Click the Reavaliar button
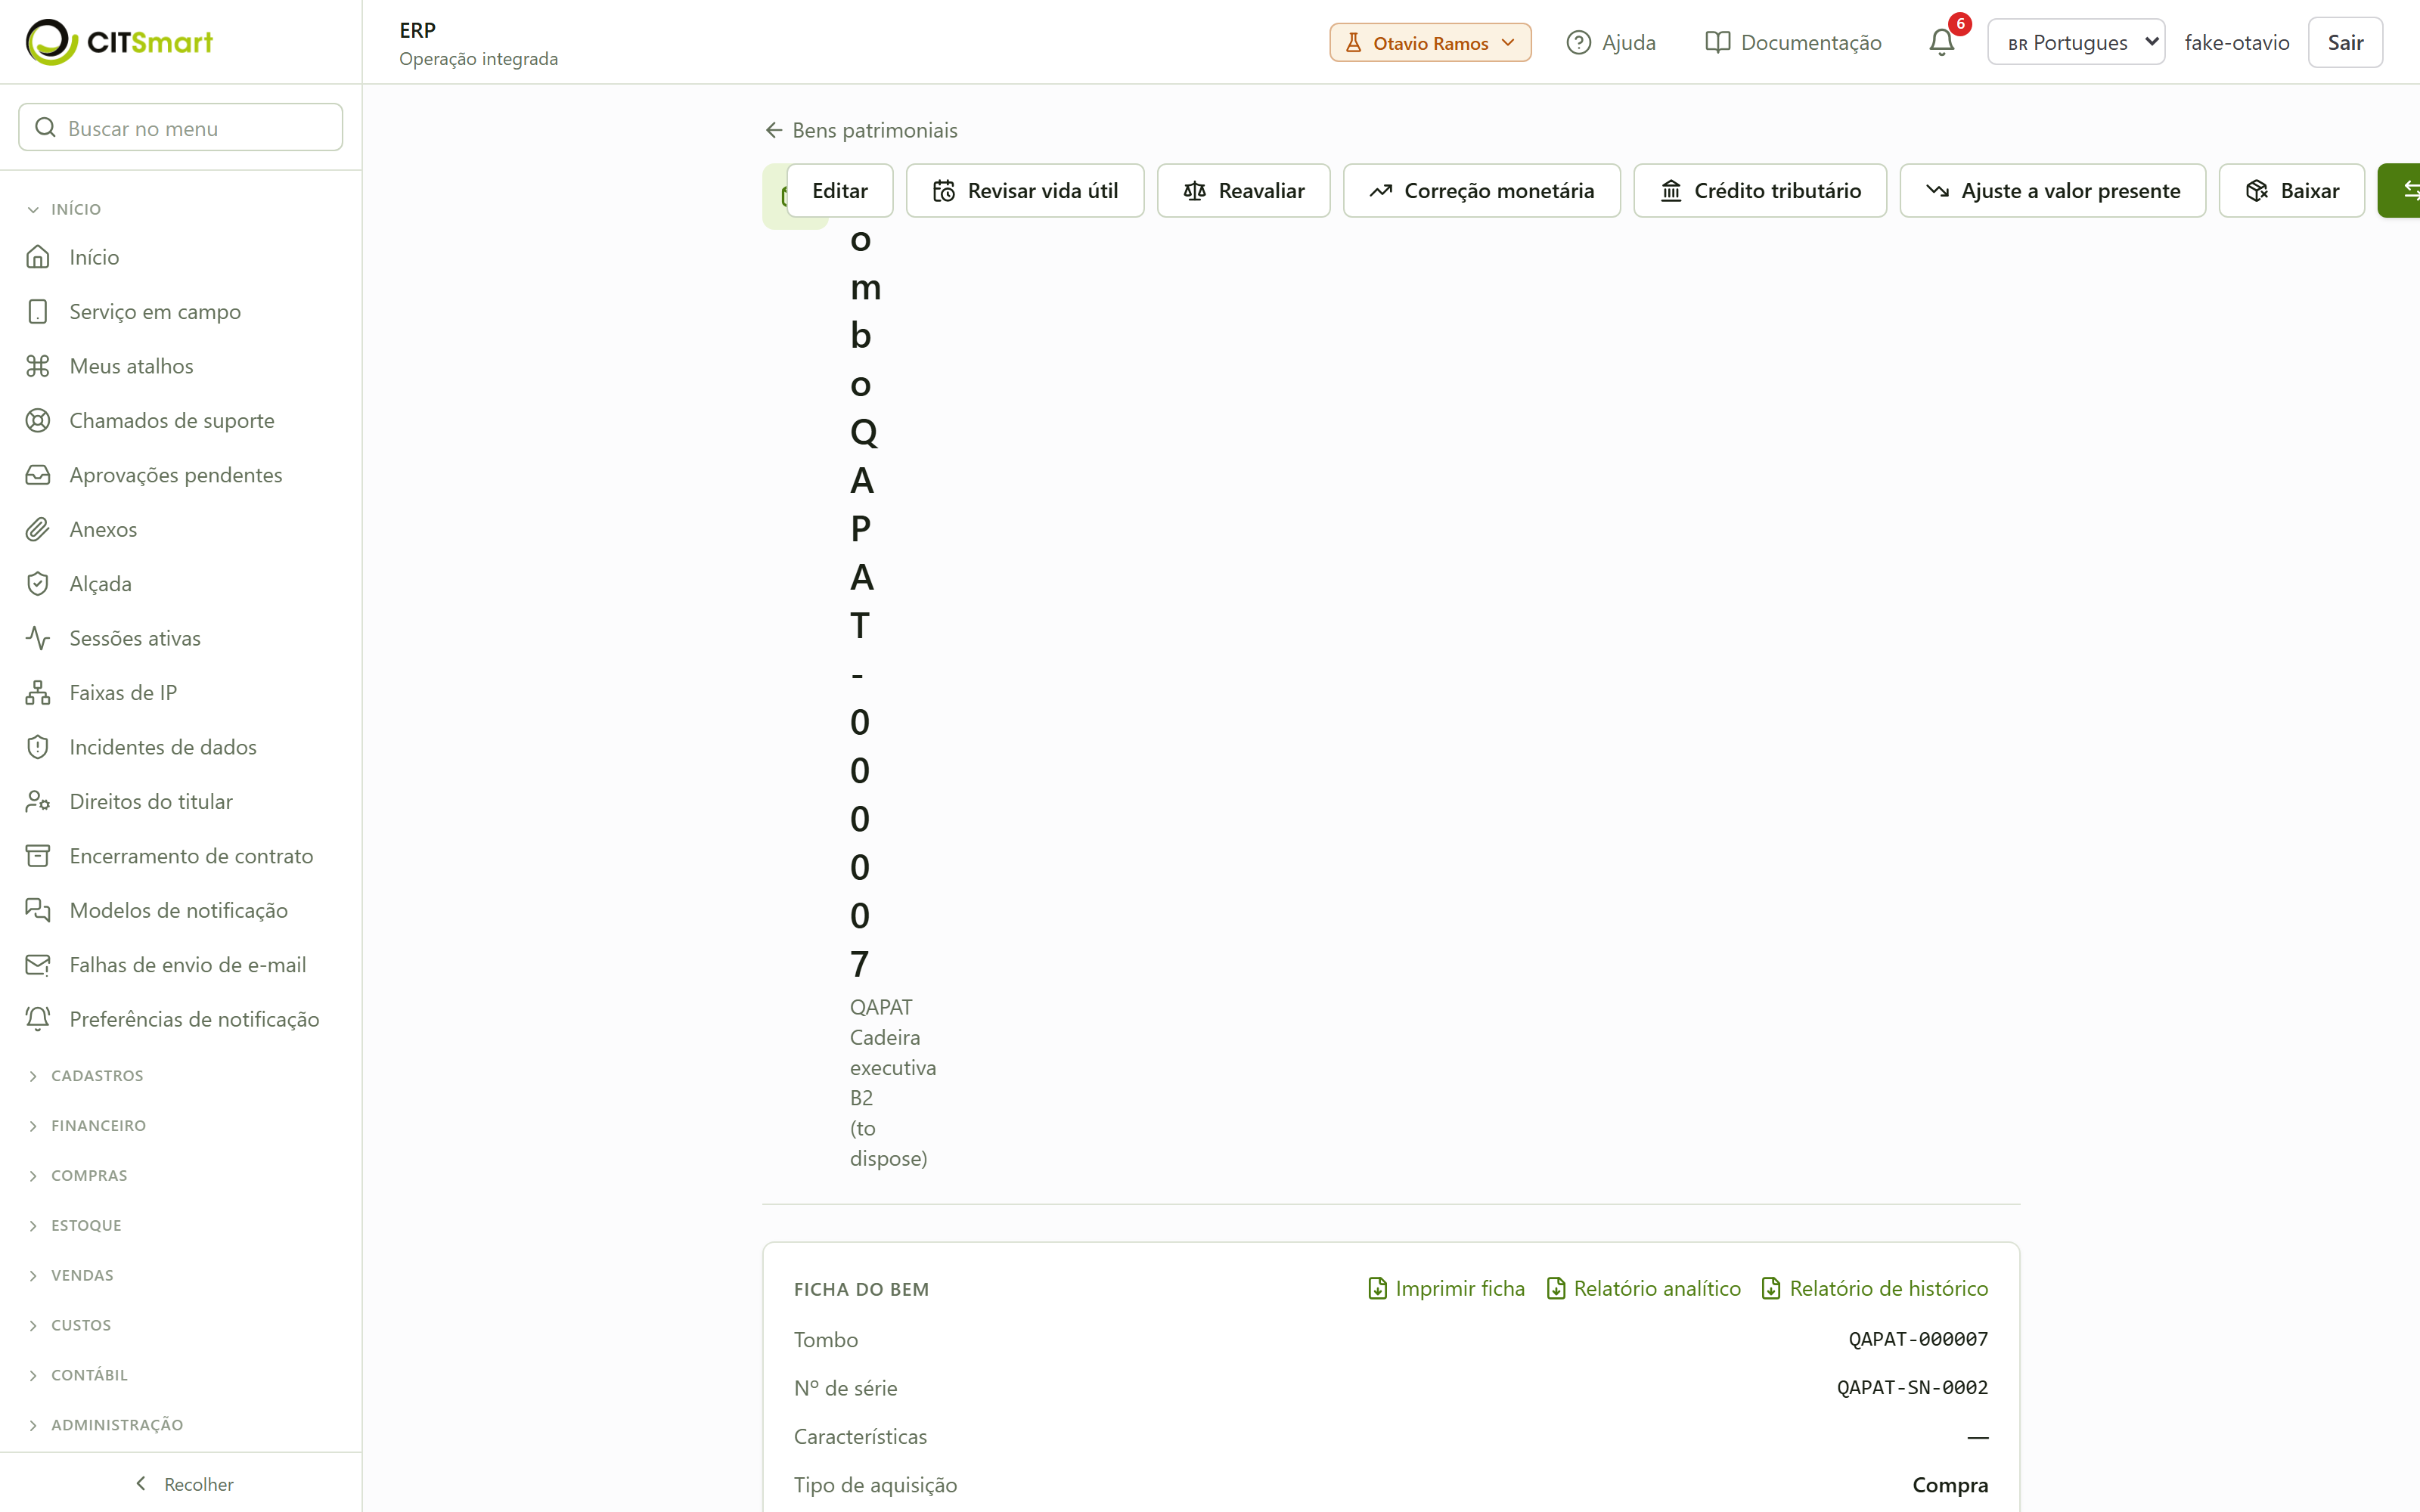 [x=1243, y=190]
